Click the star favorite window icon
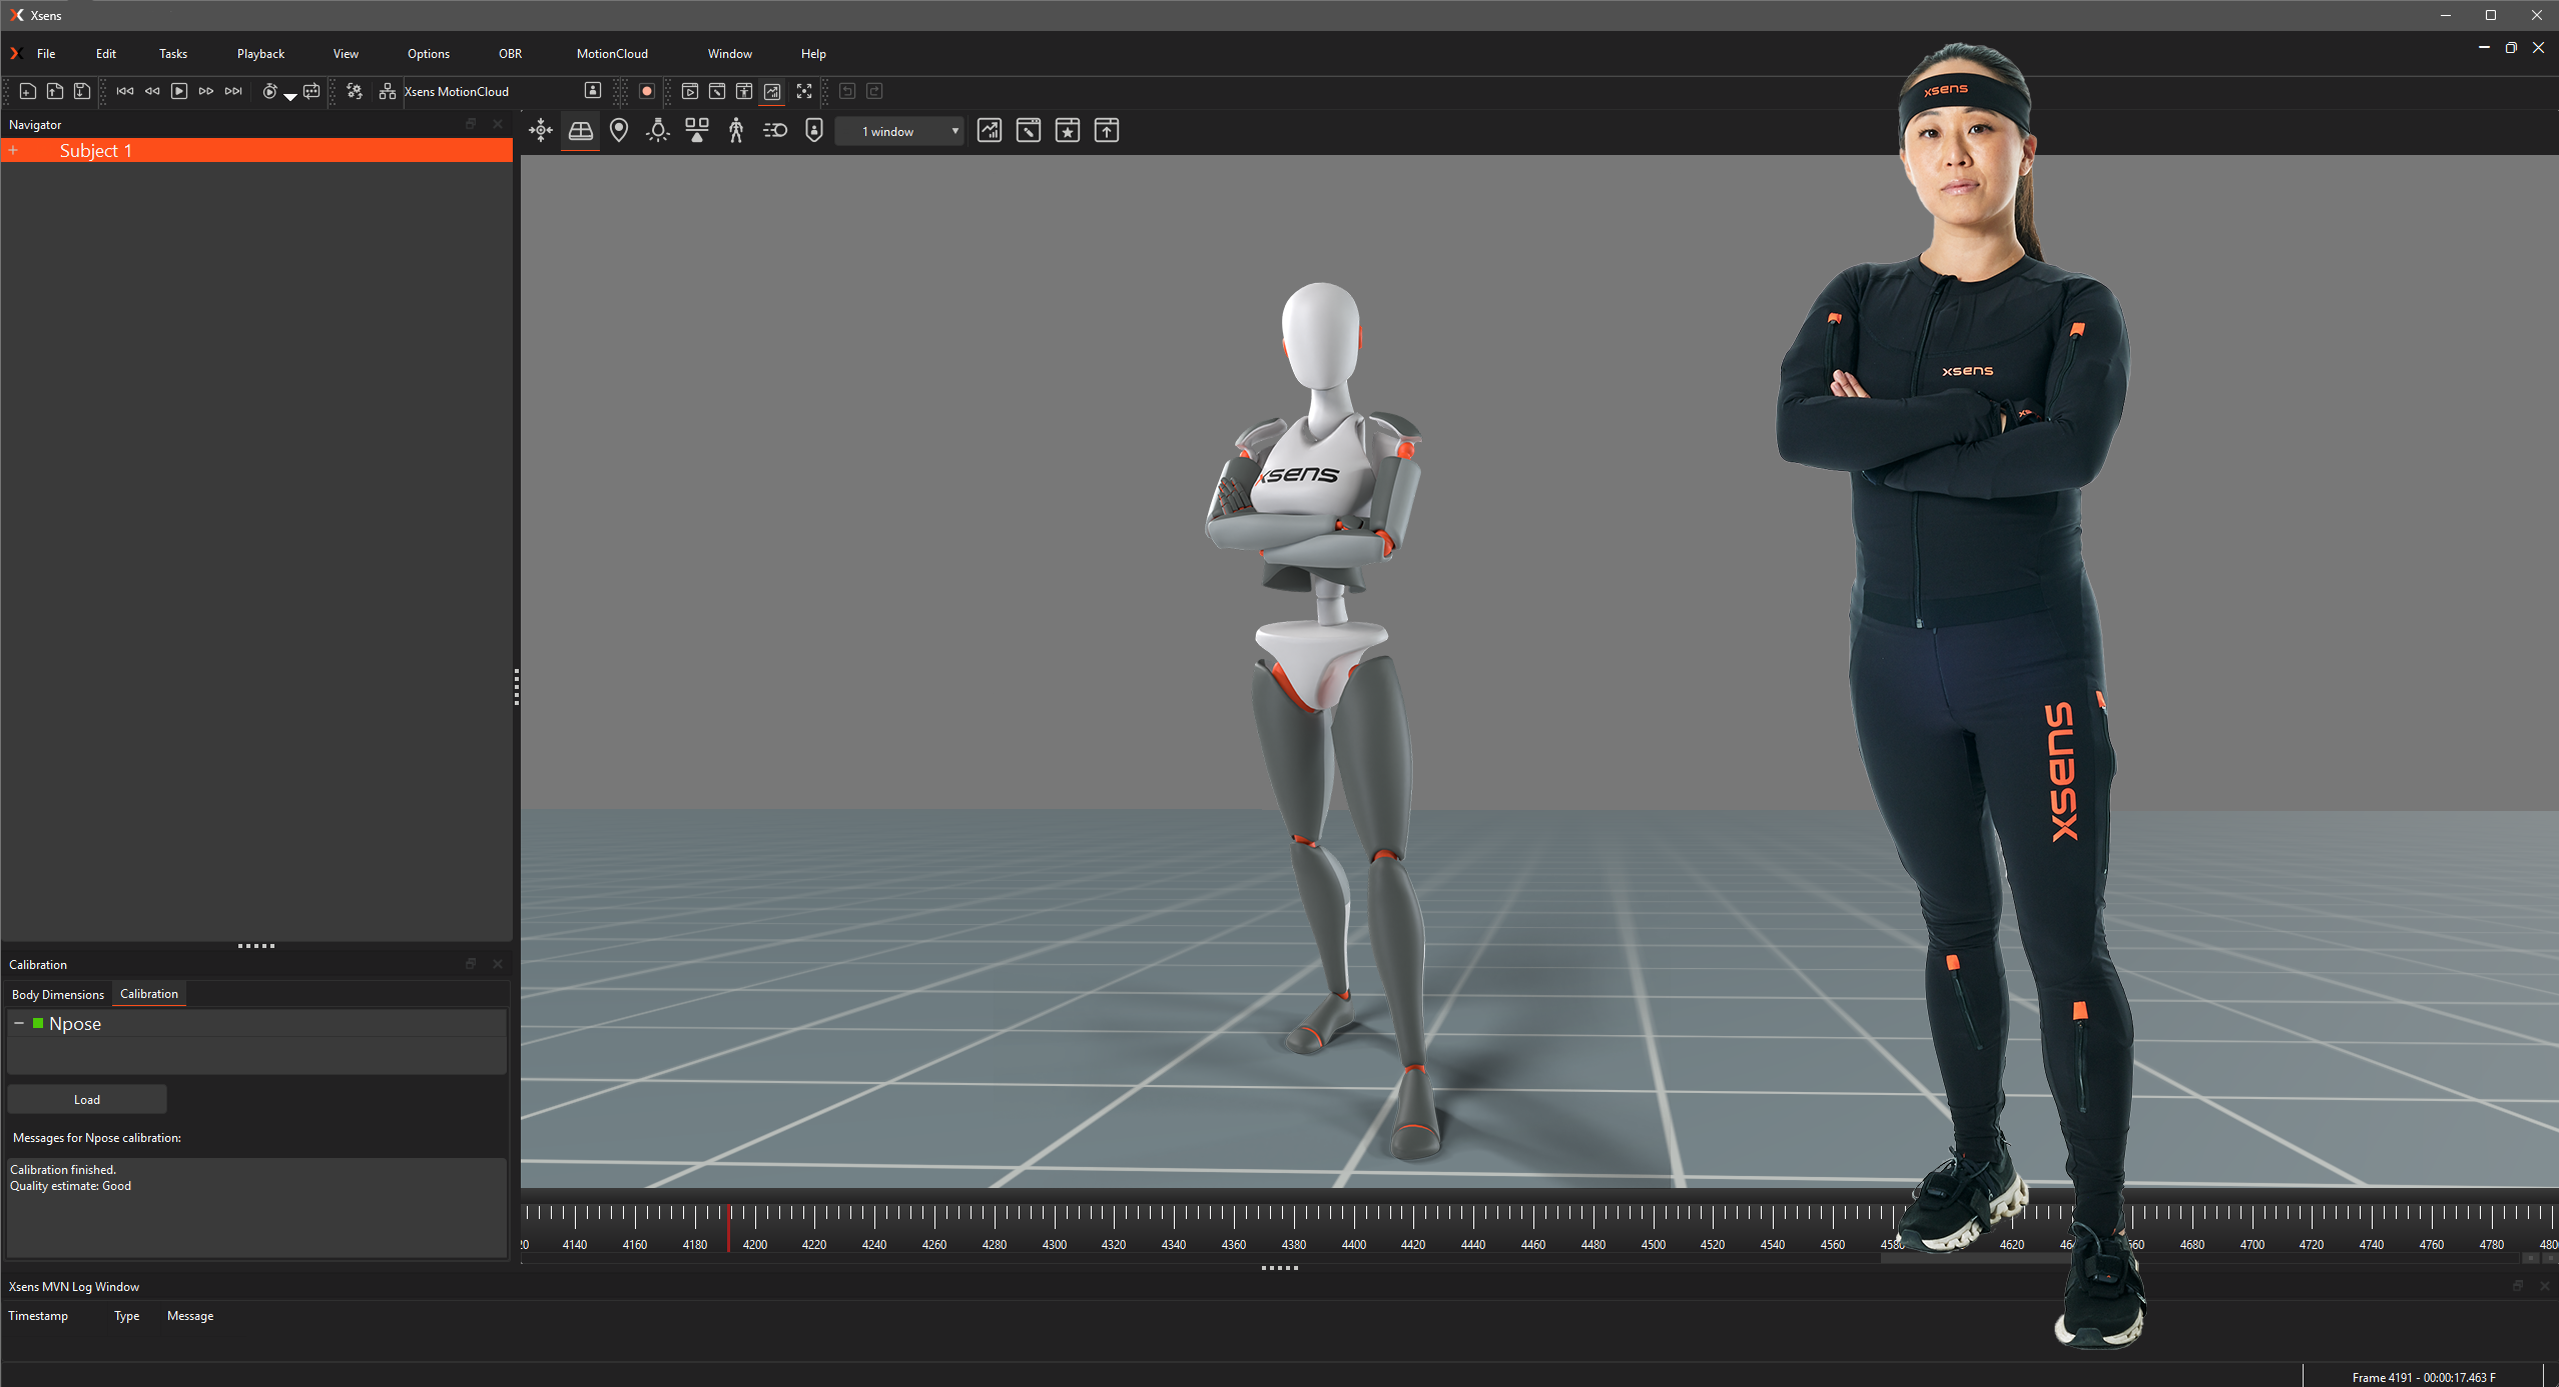 point(1067,130)
